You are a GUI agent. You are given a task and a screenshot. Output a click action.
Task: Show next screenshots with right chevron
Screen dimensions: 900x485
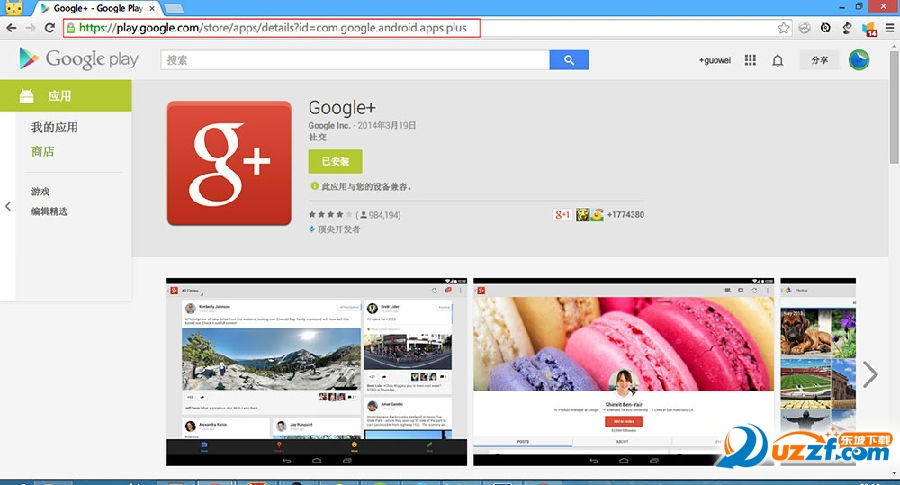(x=870, y=374)
